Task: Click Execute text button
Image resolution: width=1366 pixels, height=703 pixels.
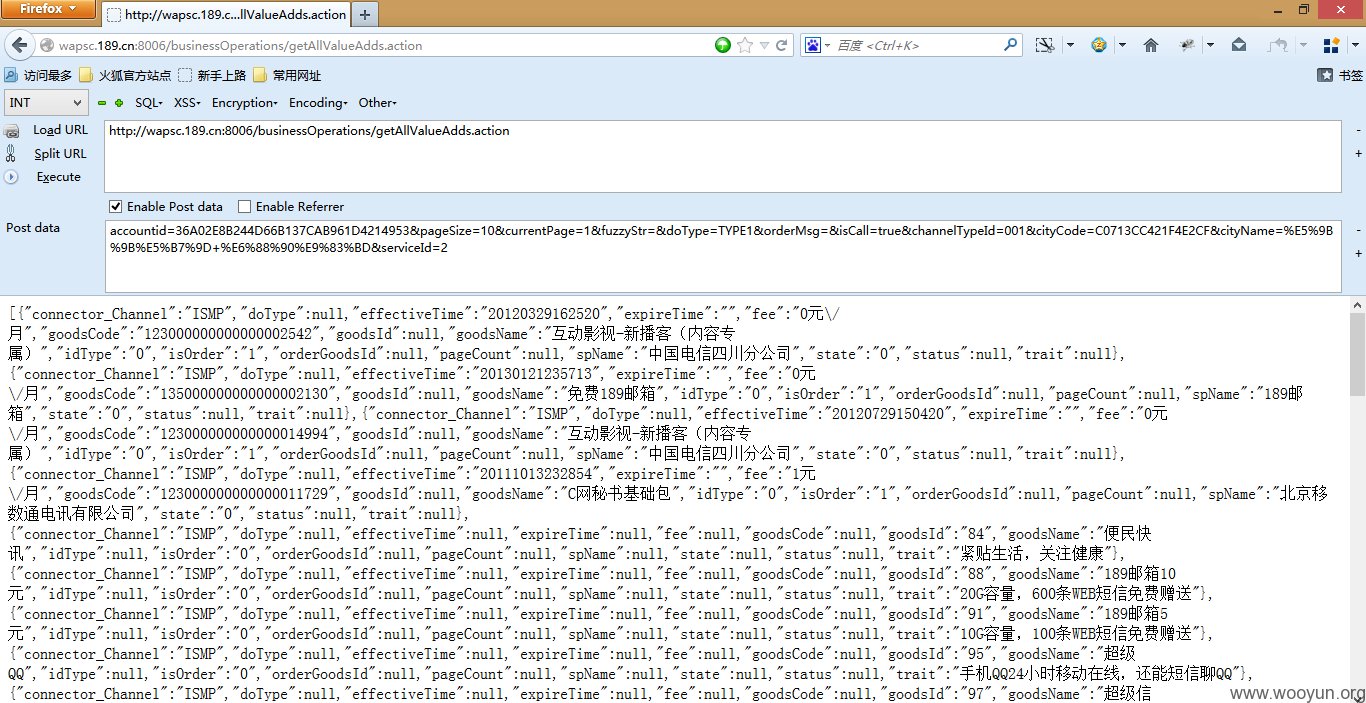Action: click(x=59, y=177)
